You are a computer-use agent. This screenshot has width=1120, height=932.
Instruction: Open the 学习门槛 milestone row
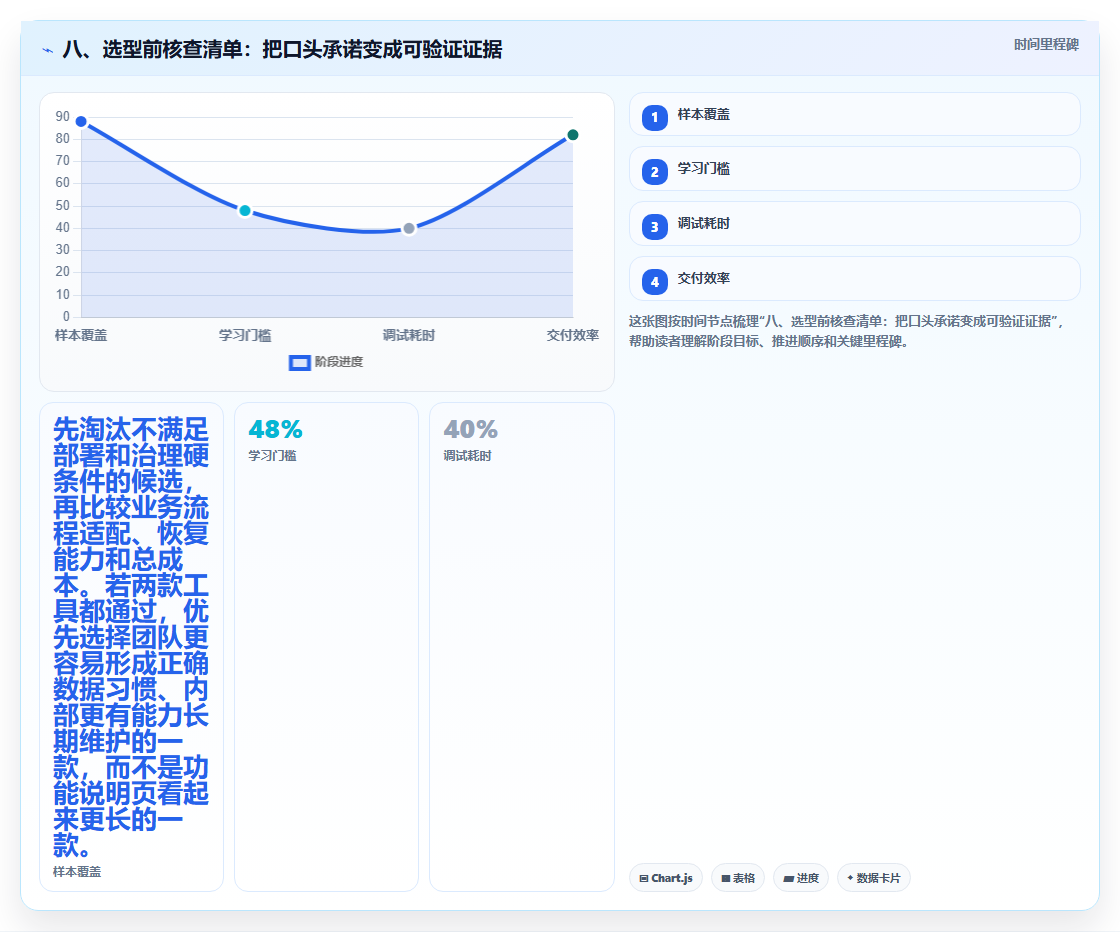pos(854,169)
